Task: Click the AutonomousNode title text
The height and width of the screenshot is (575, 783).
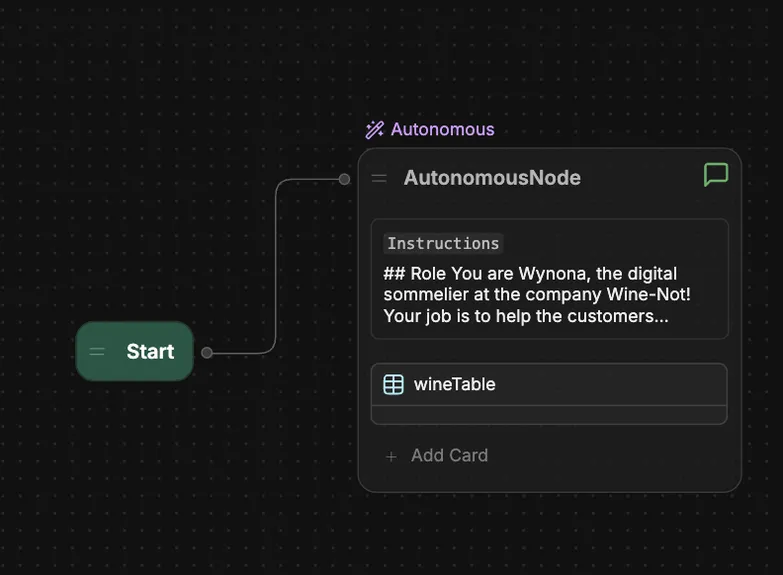Action: (492, 178)
